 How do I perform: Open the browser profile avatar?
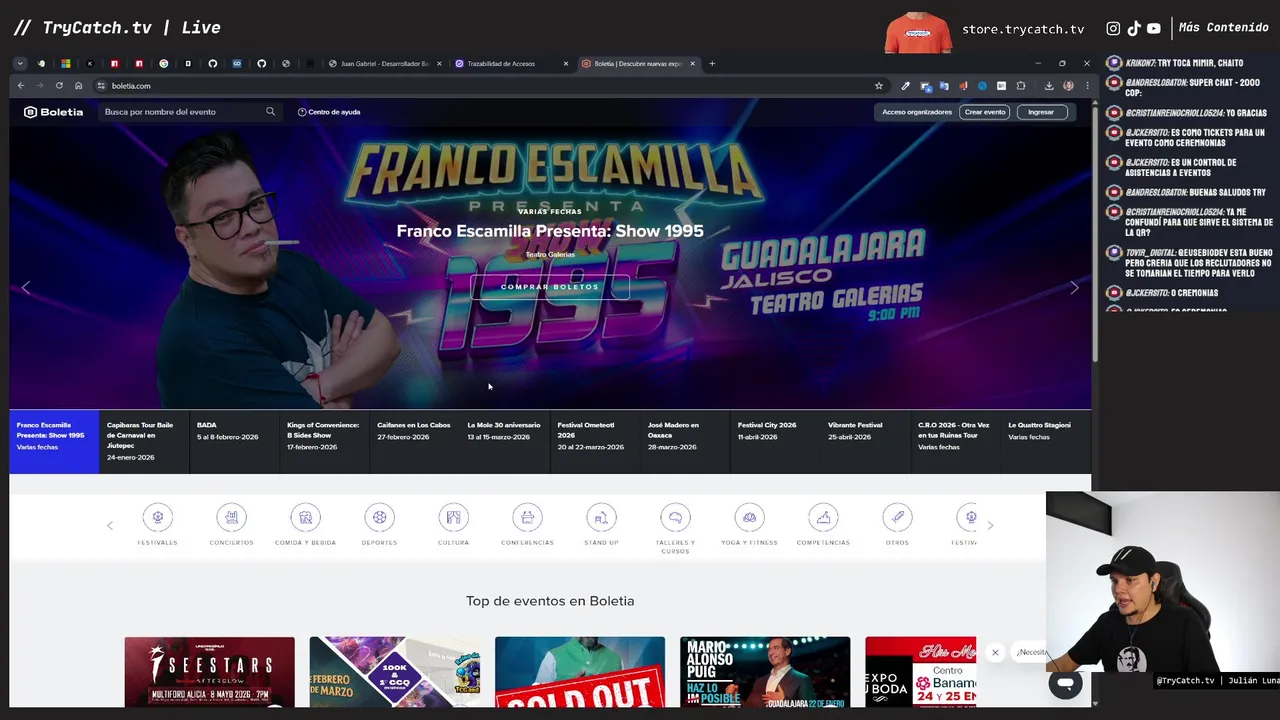[1068, 86]
